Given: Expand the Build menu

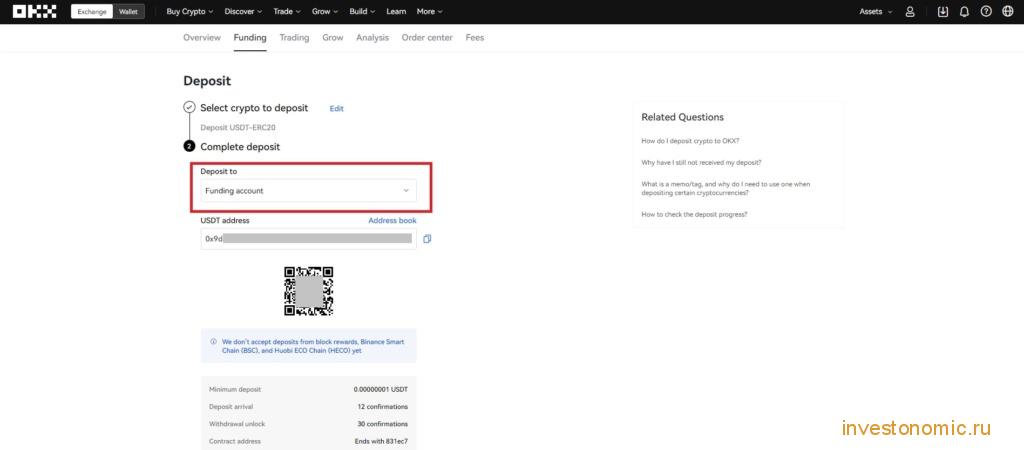Looking at the screenshot, I should 362,12.
